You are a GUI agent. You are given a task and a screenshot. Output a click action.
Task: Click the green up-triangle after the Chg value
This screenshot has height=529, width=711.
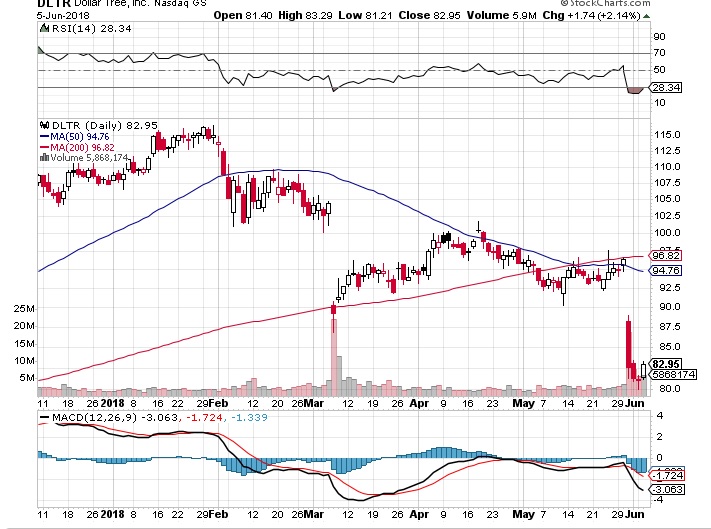[x=647, y=16]
